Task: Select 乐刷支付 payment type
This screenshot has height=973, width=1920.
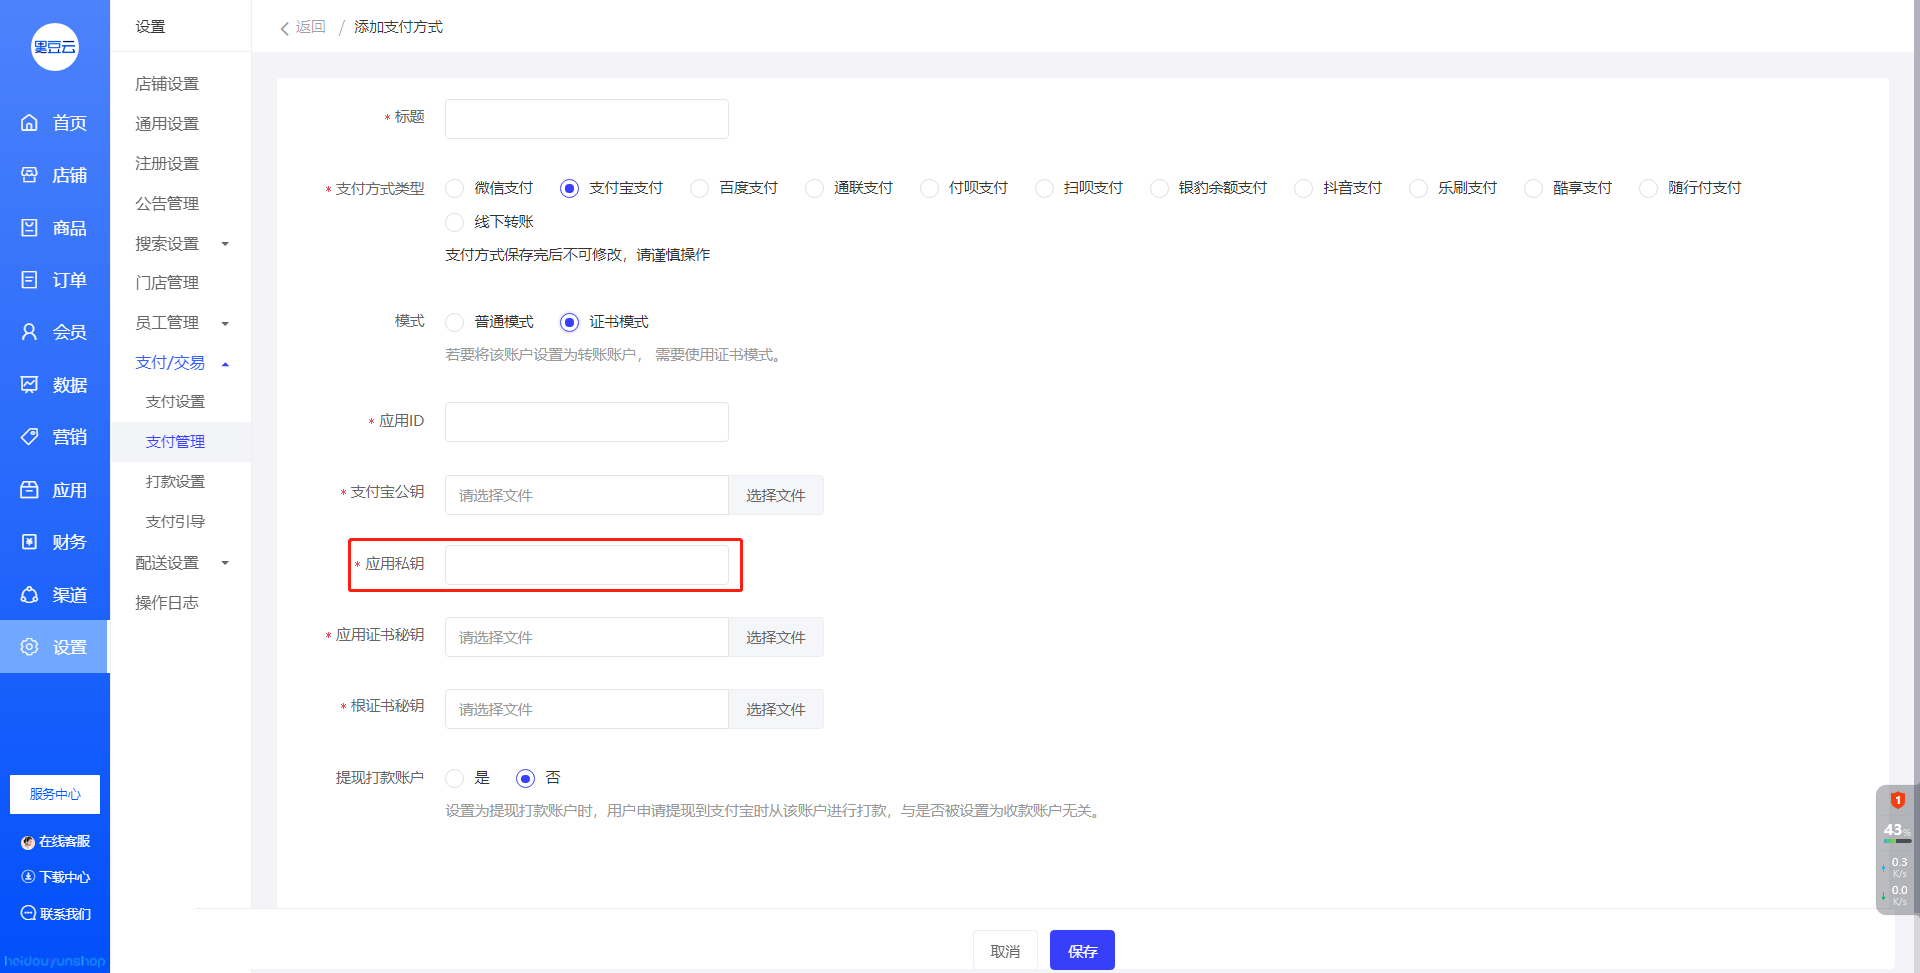Action: point(1419,188)
